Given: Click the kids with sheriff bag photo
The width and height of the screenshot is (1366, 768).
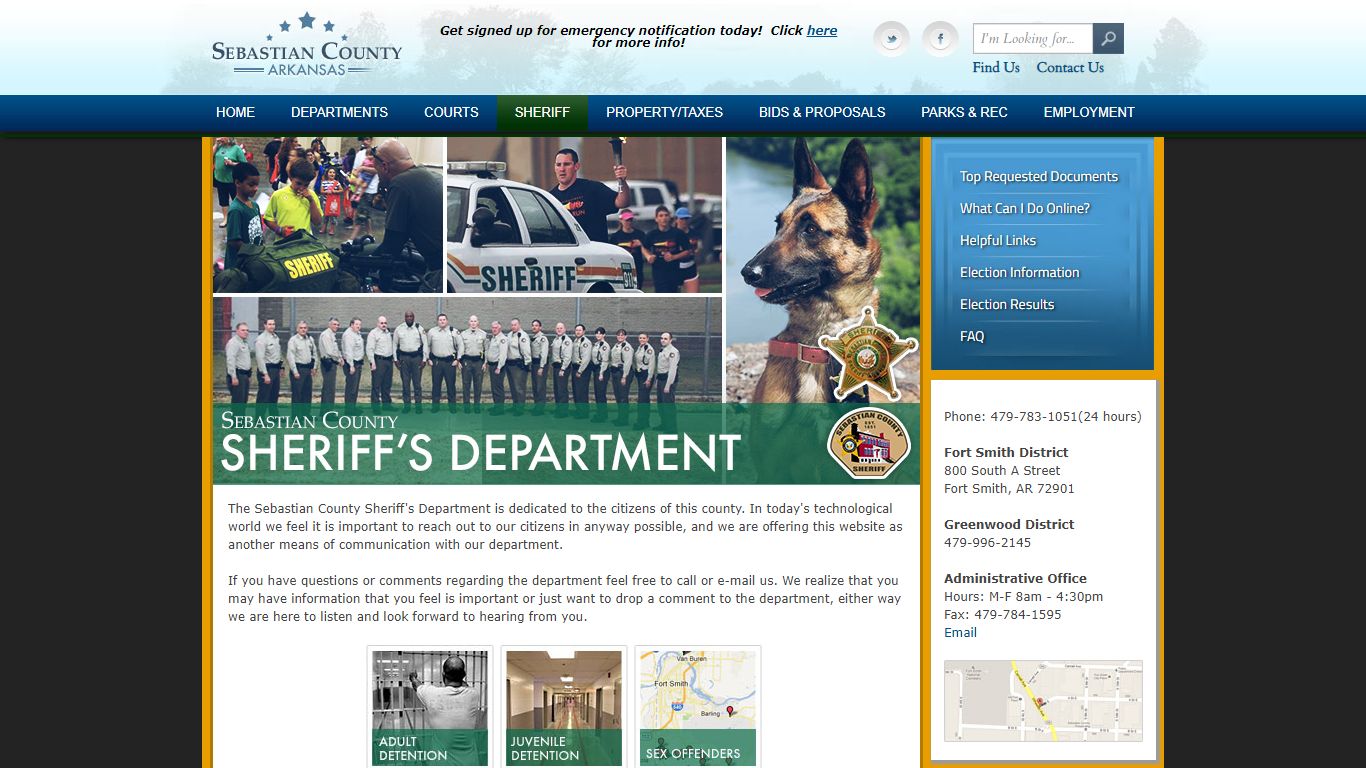Looking at the screenshot, I should 328,215.
